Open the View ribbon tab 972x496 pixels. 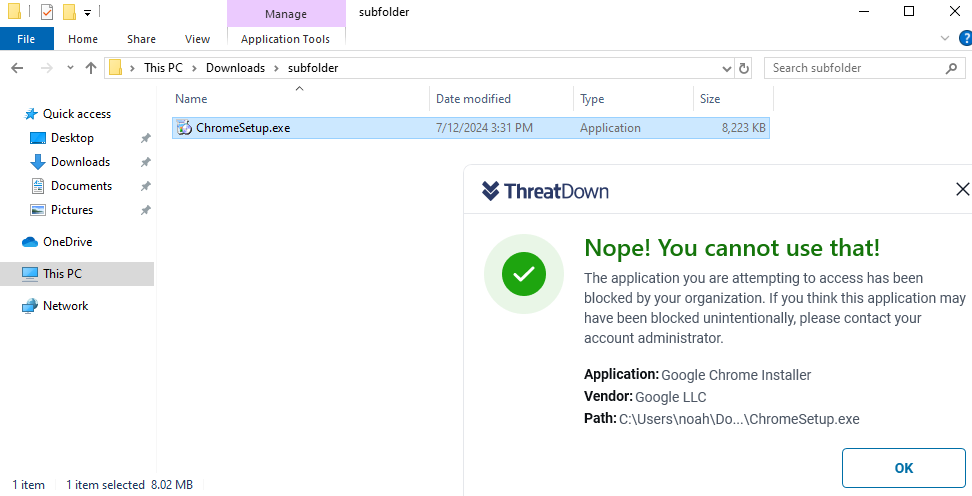point(197,39)
